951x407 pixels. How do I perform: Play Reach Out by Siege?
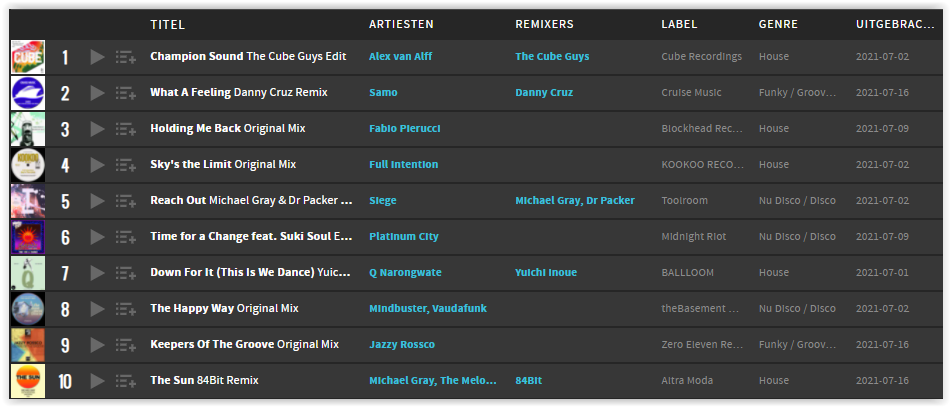click(97, 201)
